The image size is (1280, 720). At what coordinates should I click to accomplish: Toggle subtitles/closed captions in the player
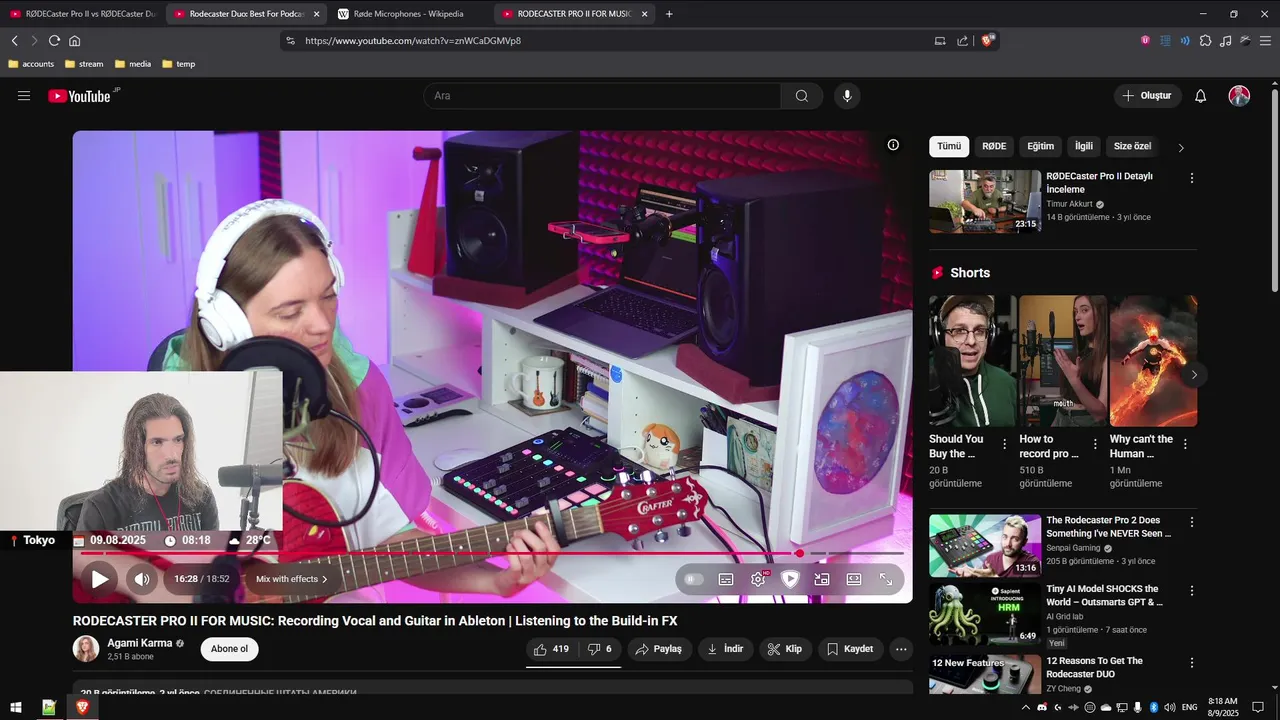[x=726, y=579]
